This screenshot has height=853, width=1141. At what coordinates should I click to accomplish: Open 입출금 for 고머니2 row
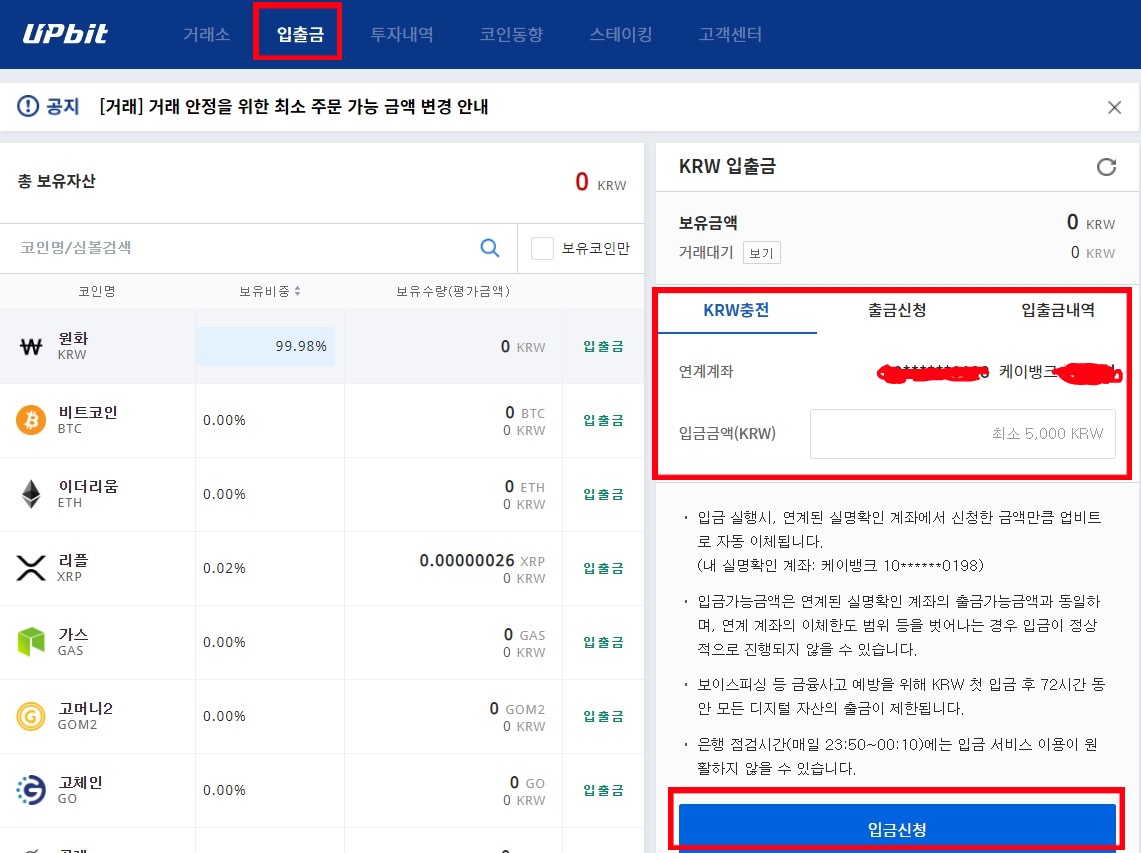[x=603, y=716]
